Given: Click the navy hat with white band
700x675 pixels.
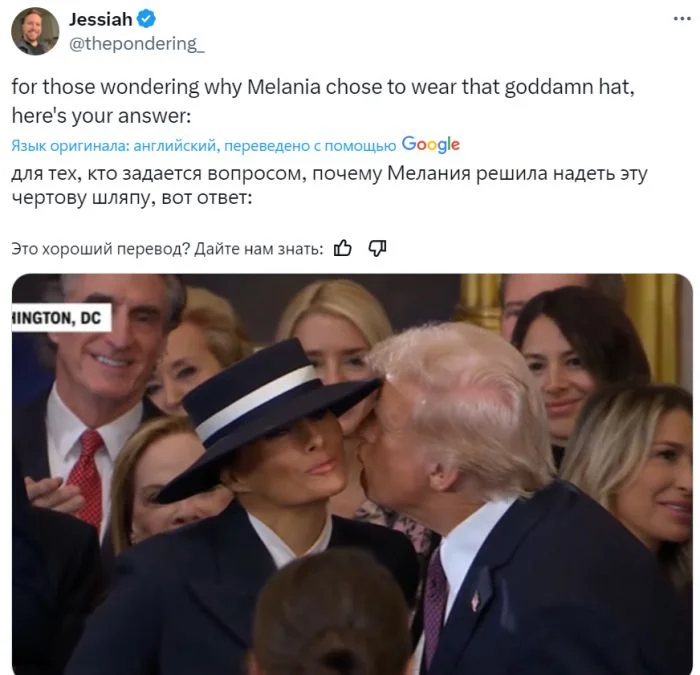Looking at the screenshot, I should coord(268,417).
